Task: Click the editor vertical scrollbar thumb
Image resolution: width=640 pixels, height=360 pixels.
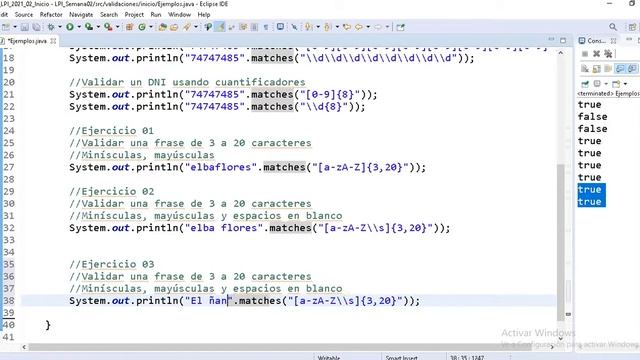Action: click(561, 242)
